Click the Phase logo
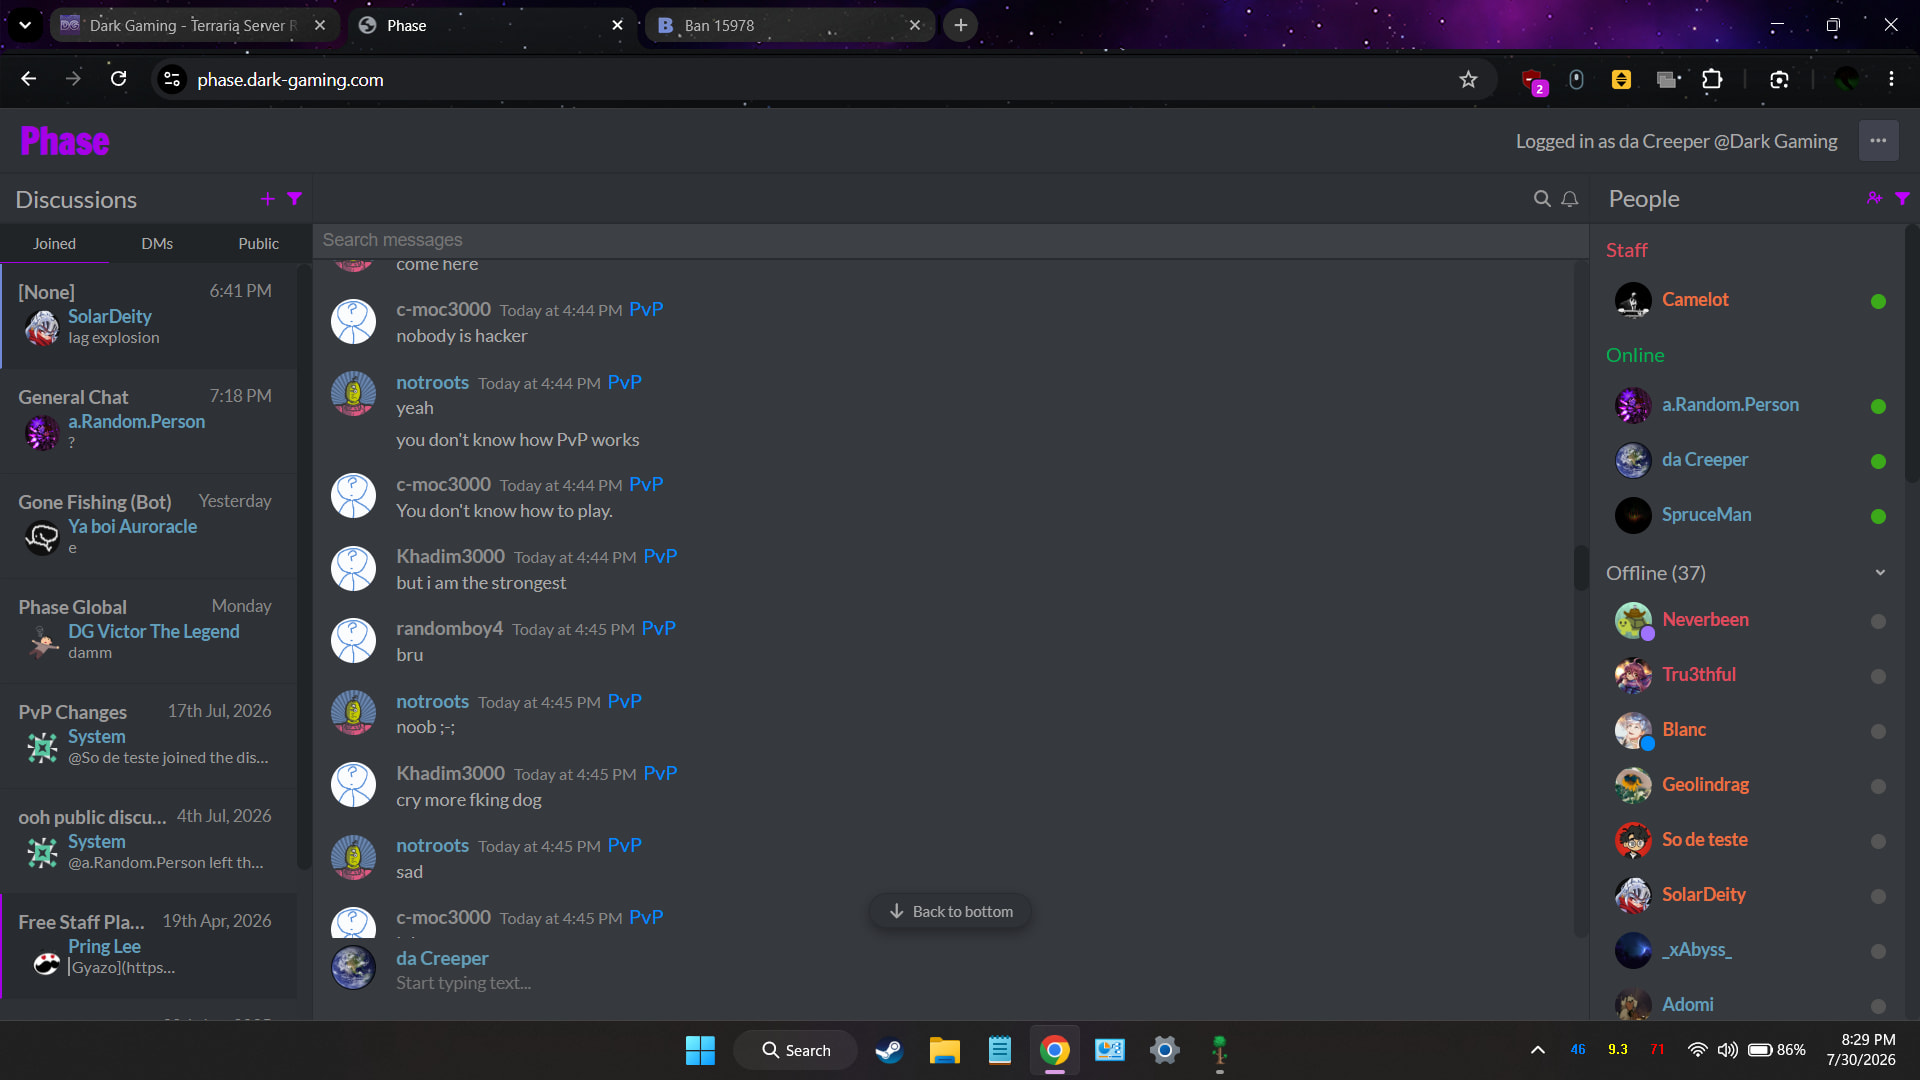This screenshot has height=1080, width=1920. 65,141
